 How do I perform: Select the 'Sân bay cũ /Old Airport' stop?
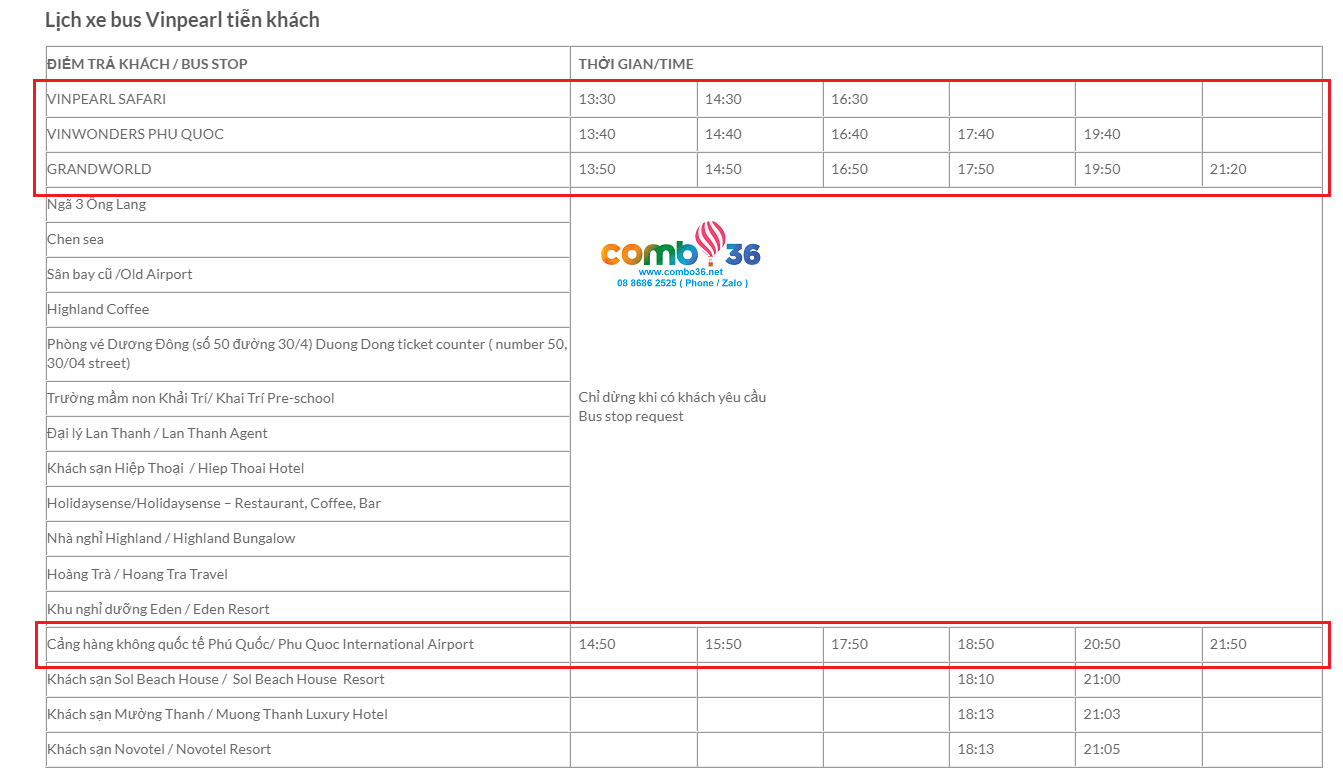pos(119,274)
